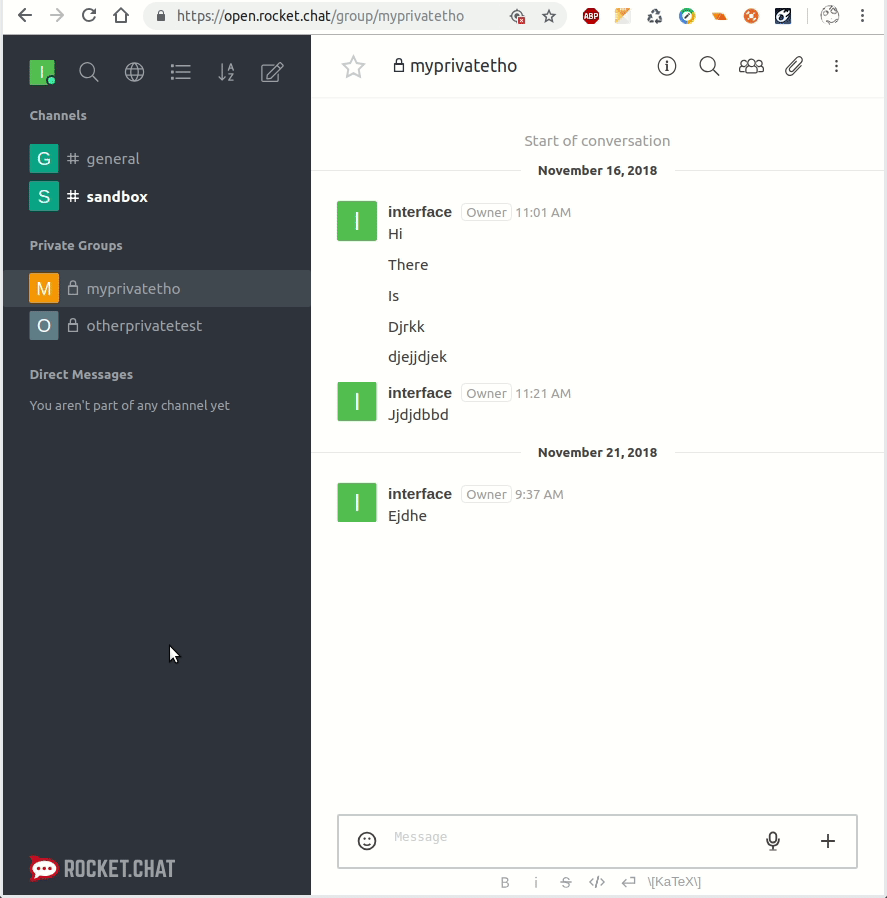Click the Message input field
The height and width of the screenshot is (898, 887).
click(573, 837)
